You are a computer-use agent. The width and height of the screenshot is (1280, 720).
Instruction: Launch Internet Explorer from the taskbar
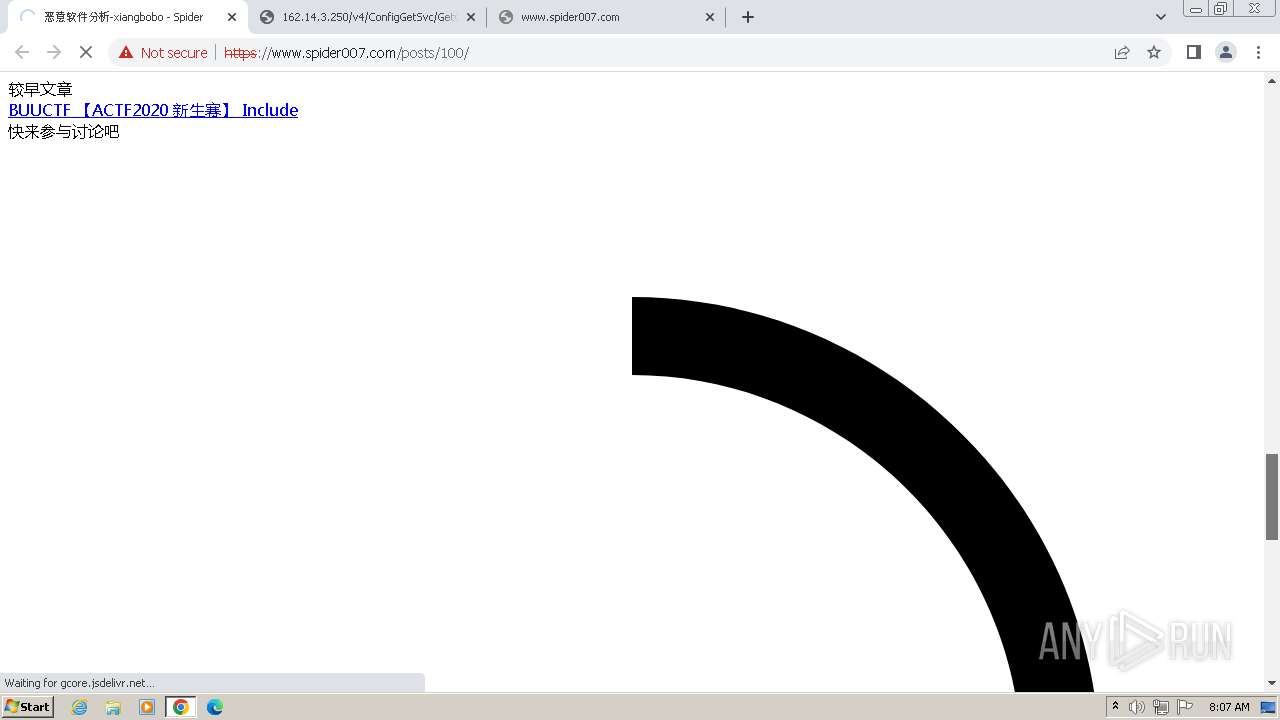click(x=79, y=707)
